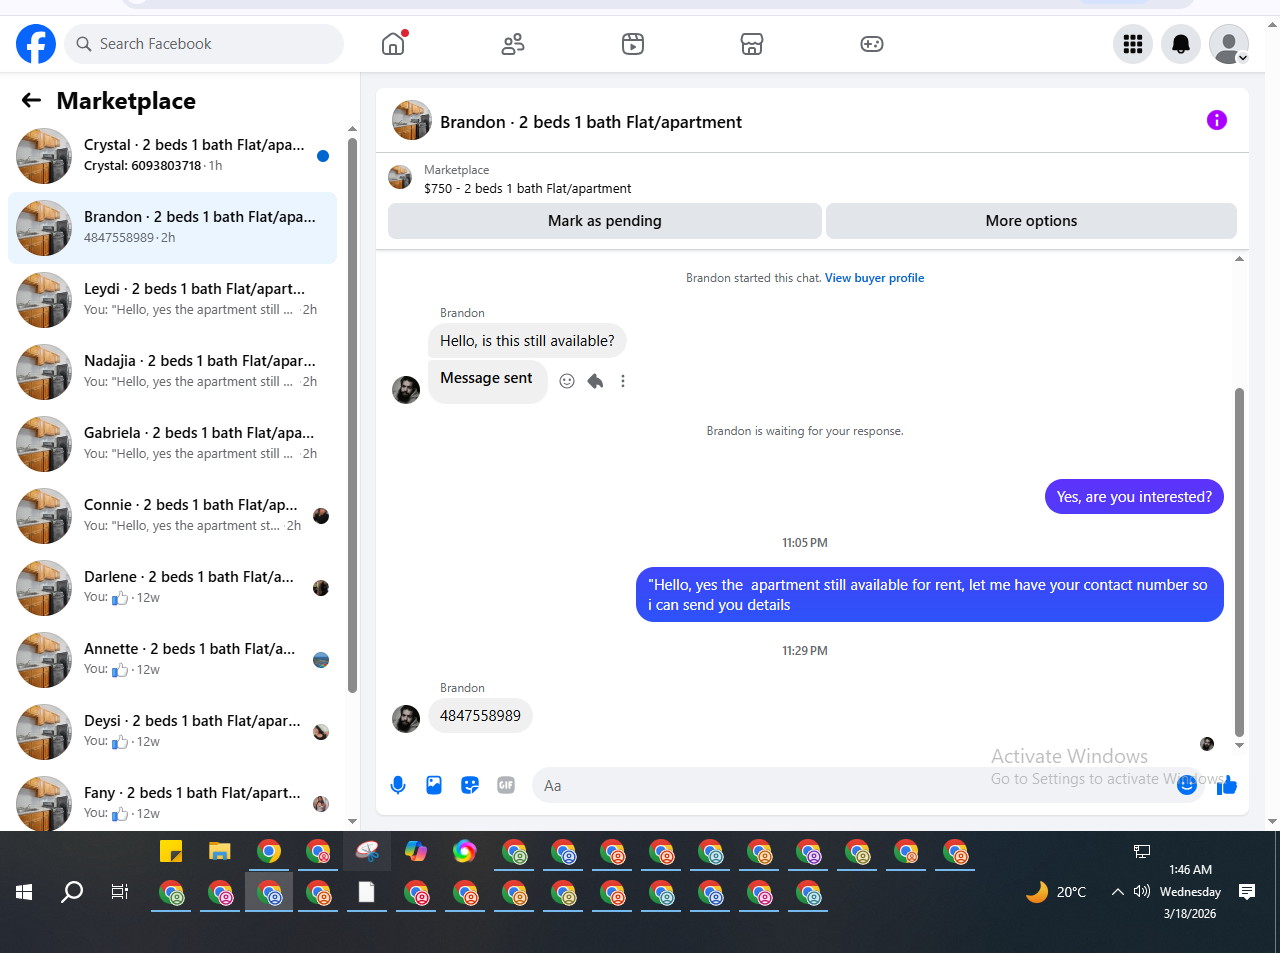Click the Search Facebook field
This screenshot has height=953, width=1280.
click(204, 44)
